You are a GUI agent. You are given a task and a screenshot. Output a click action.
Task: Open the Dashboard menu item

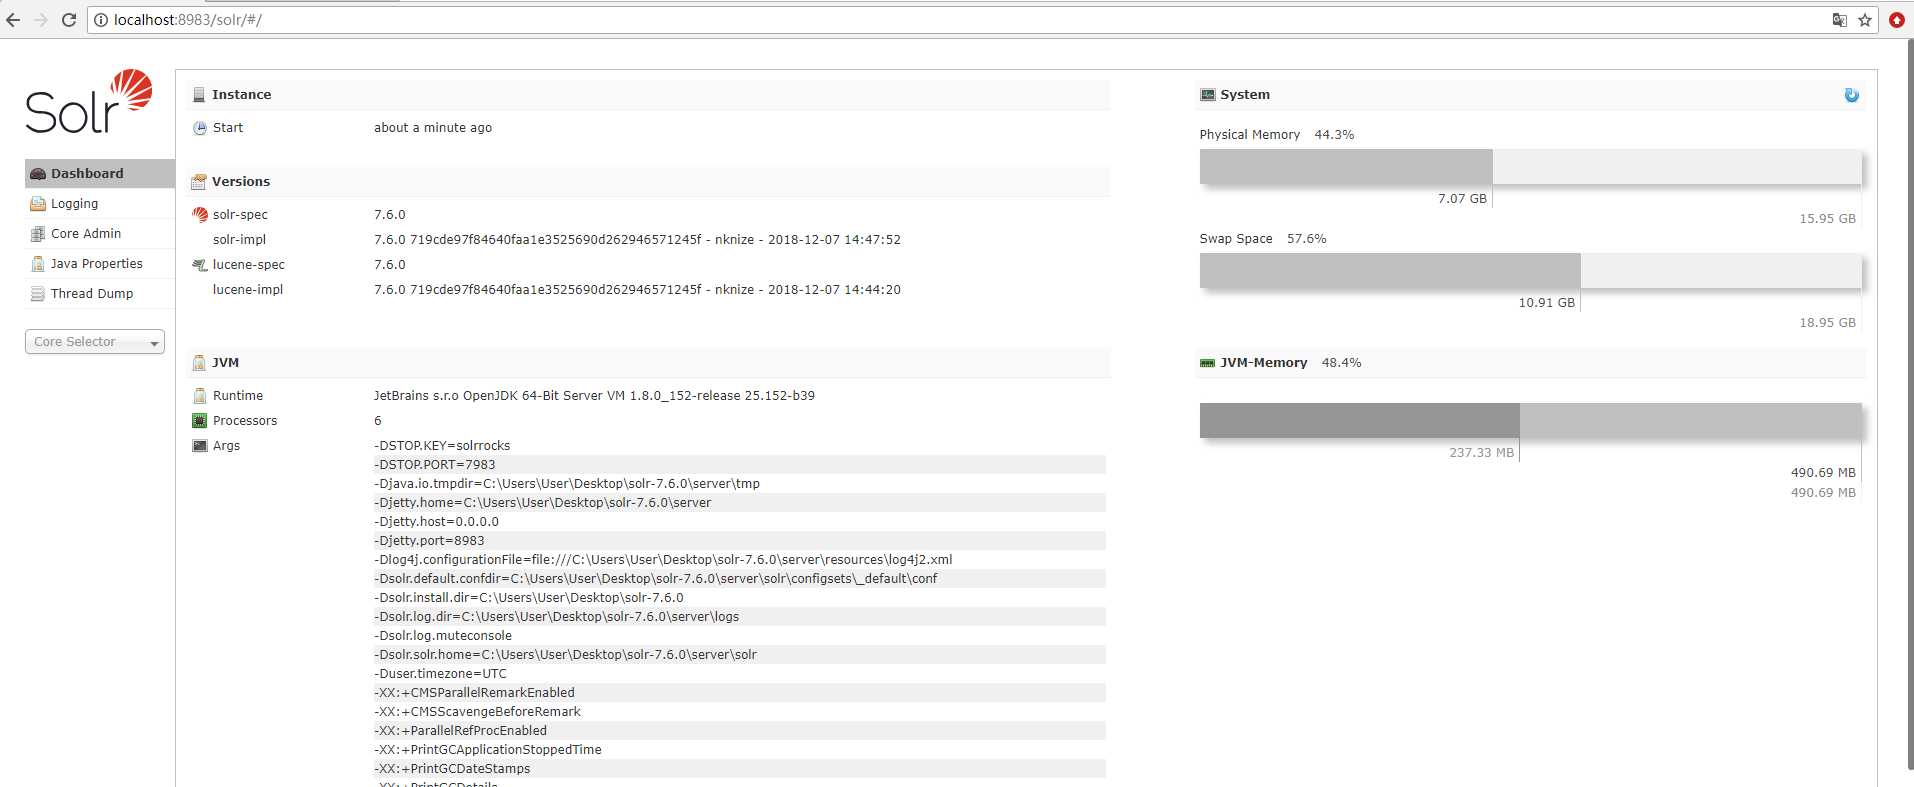pyautogui.click(x=100, y=173)
